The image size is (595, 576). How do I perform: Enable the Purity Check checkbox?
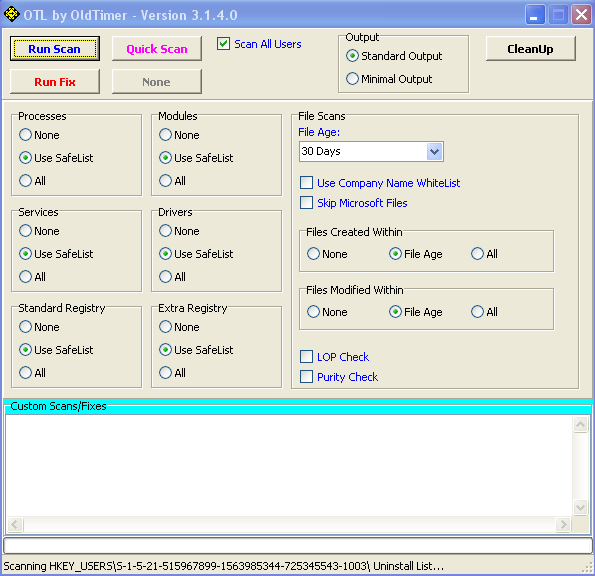point(306,377)
